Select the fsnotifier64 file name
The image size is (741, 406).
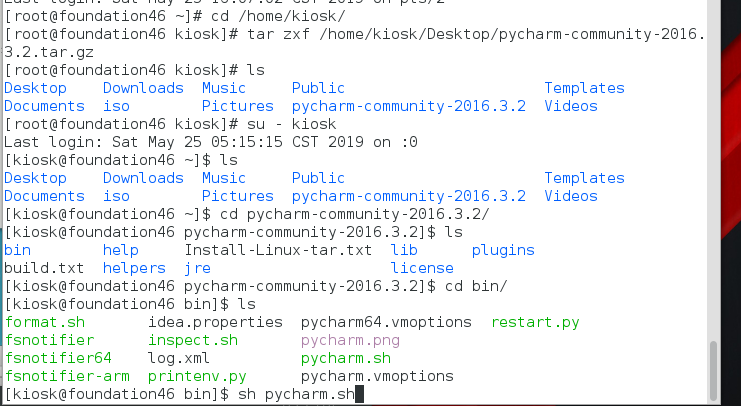(58, 358)
